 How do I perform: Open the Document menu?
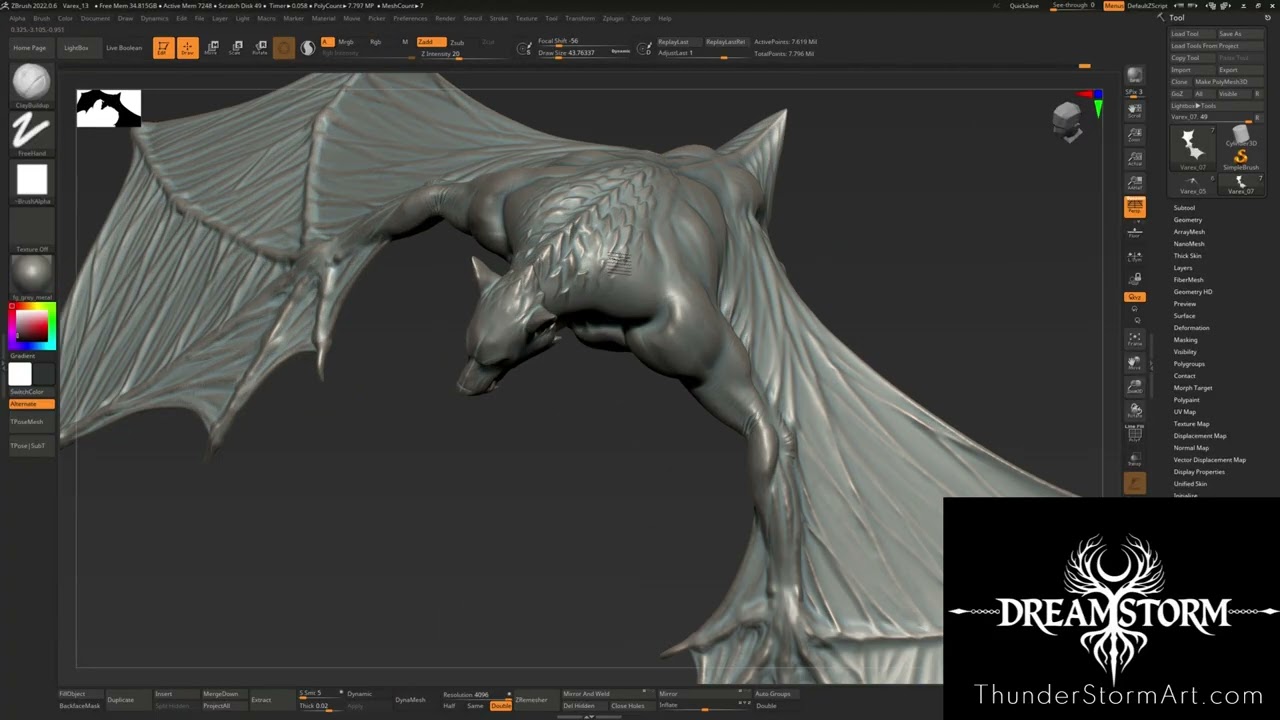95,18
